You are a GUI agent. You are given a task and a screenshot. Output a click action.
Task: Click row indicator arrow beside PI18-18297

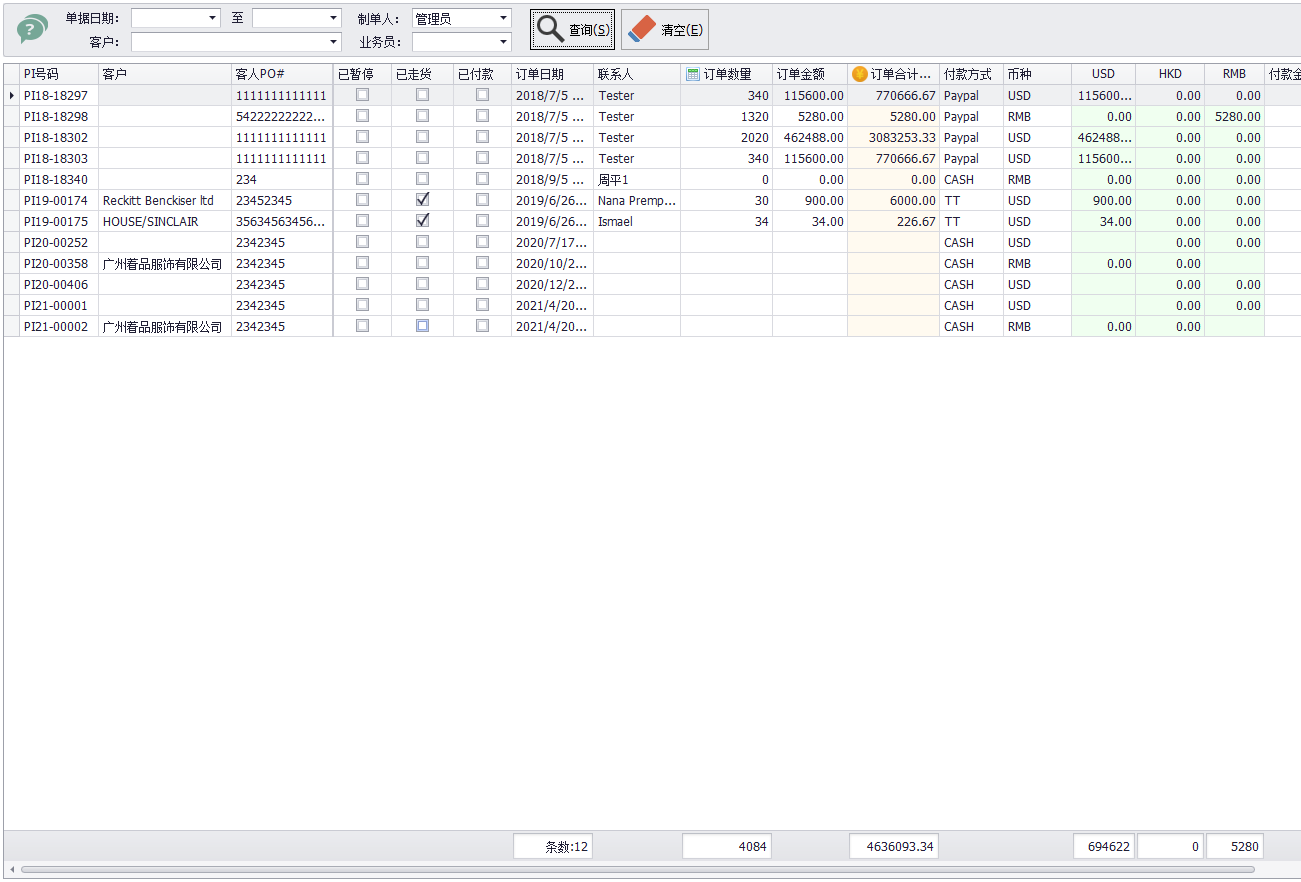point(11,96)
